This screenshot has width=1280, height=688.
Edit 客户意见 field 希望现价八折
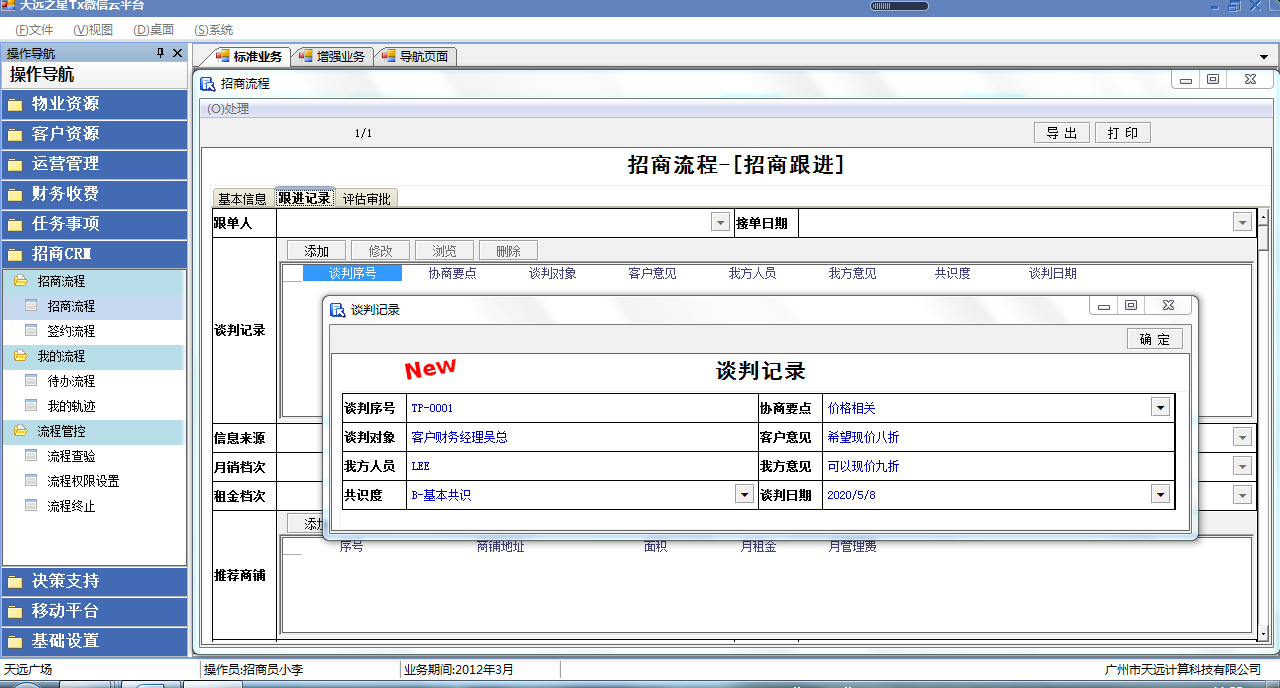(997, 437)
